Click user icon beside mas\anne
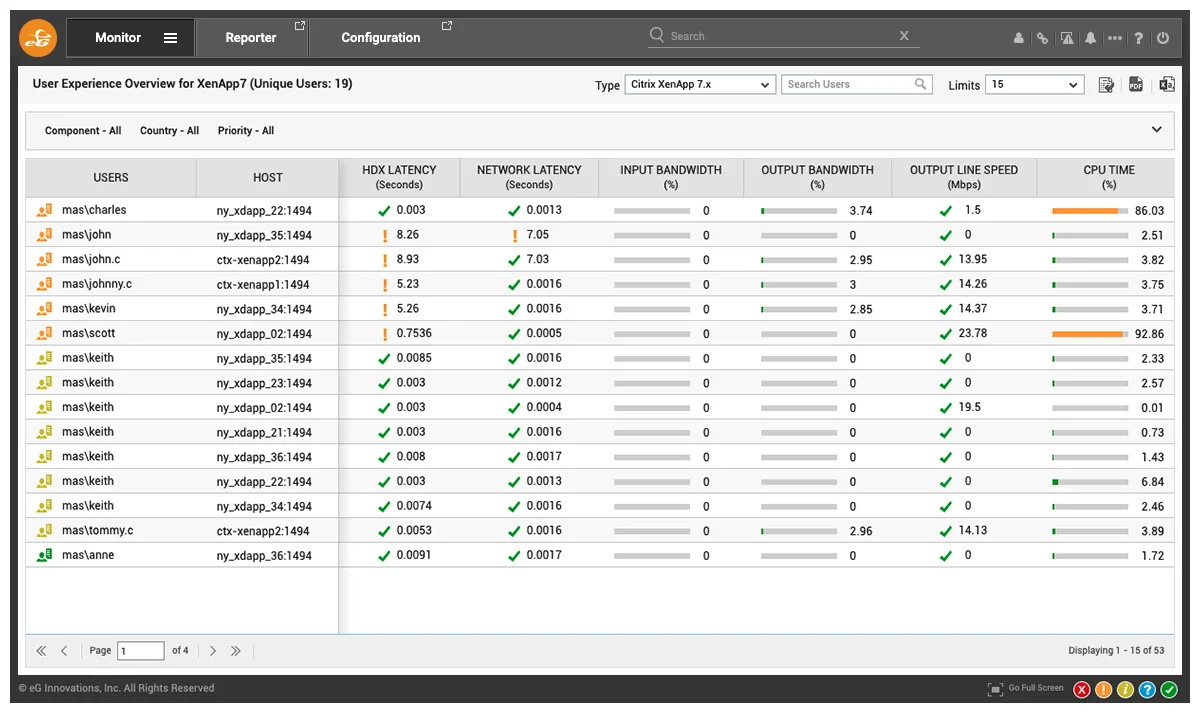This screenshot has width=1200, height=713. coord(44,555)
